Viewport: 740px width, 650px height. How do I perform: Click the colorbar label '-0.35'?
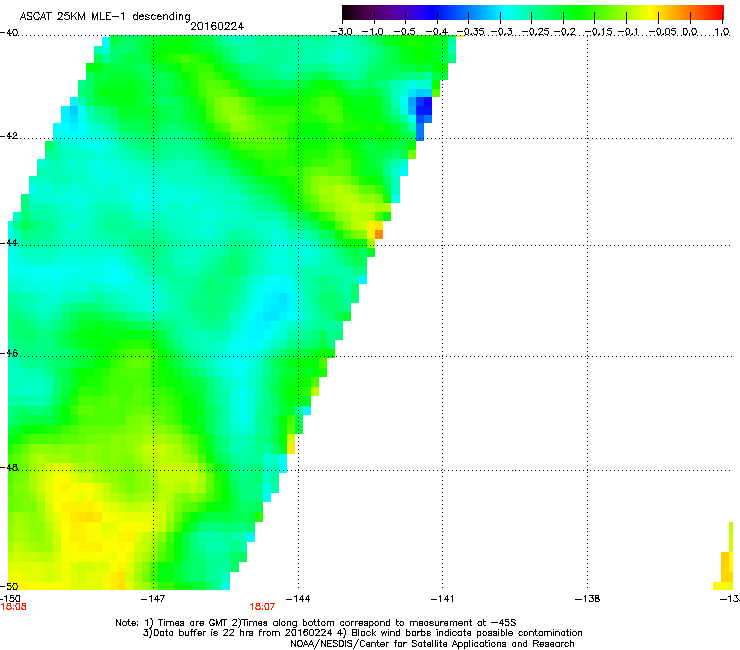click(x=471, y=32)
